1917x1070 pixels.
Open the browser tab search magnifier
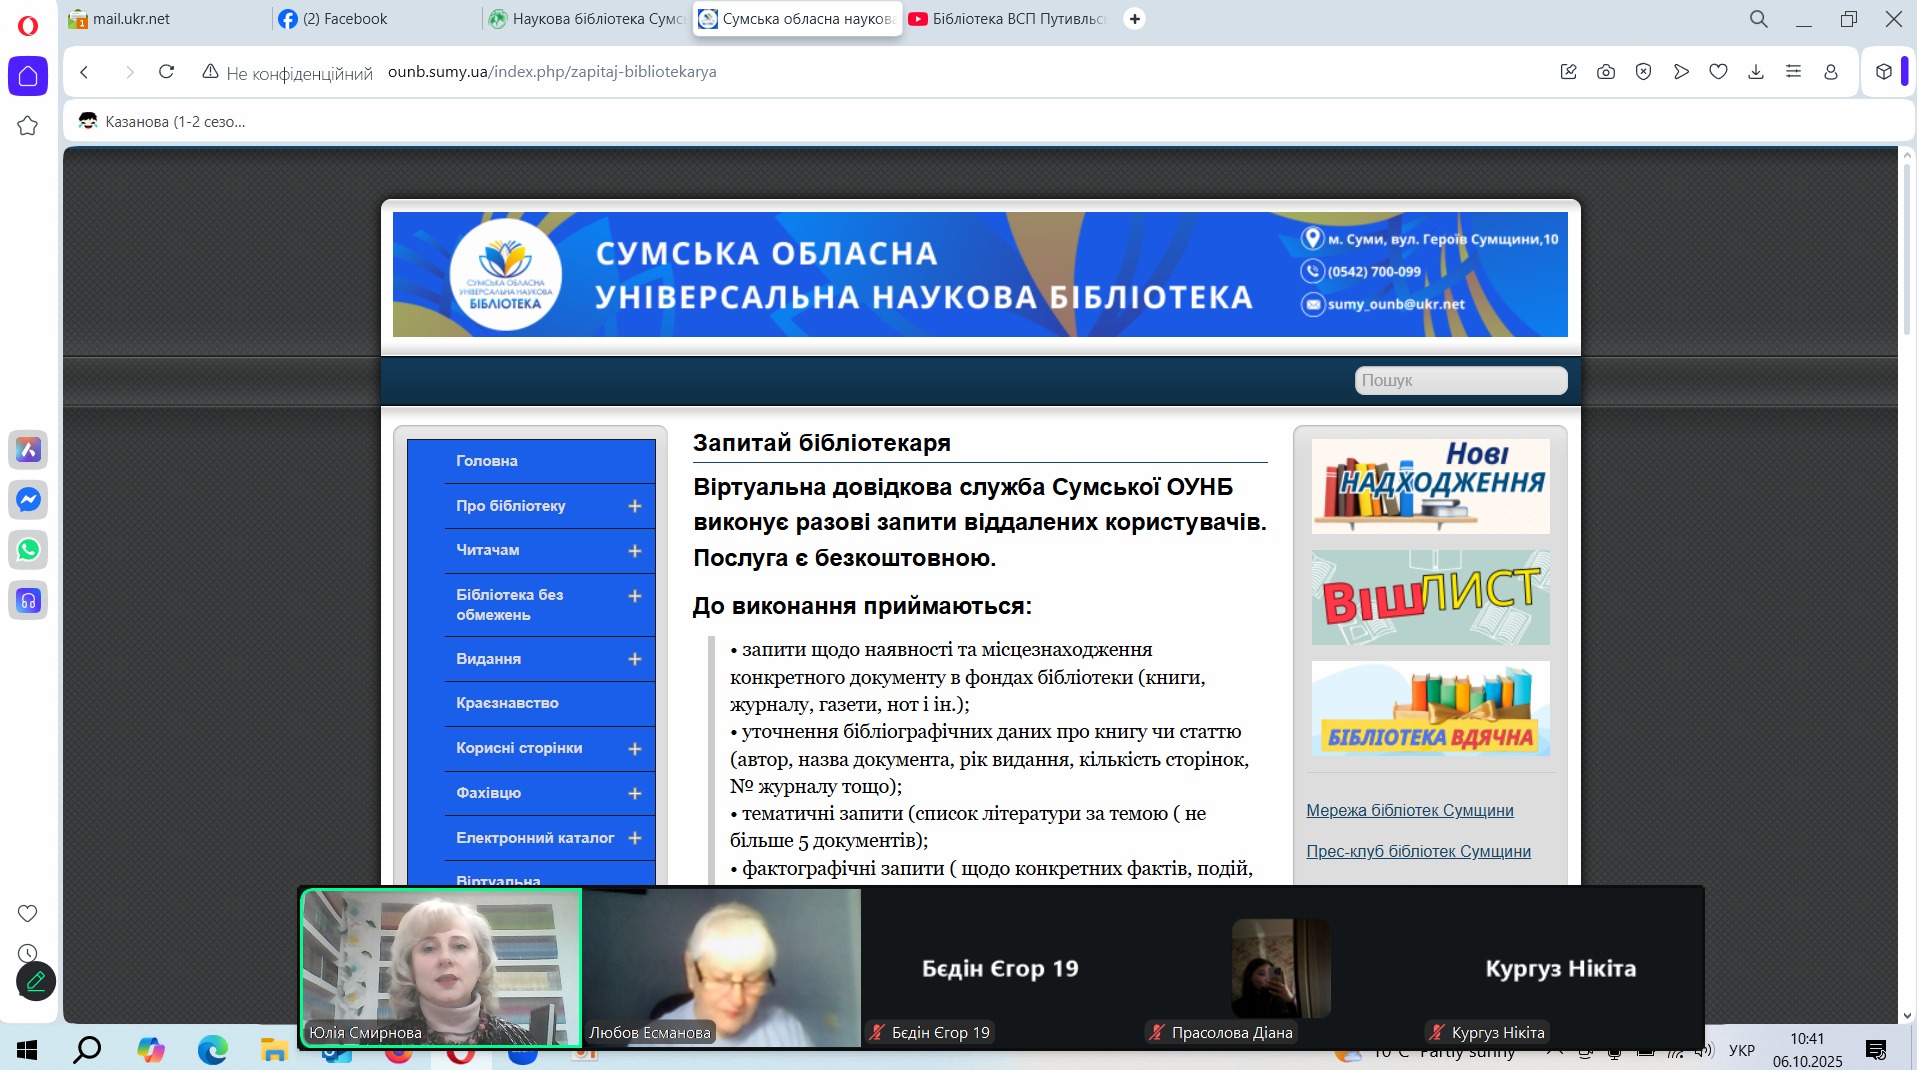[x=1758, y=19]
